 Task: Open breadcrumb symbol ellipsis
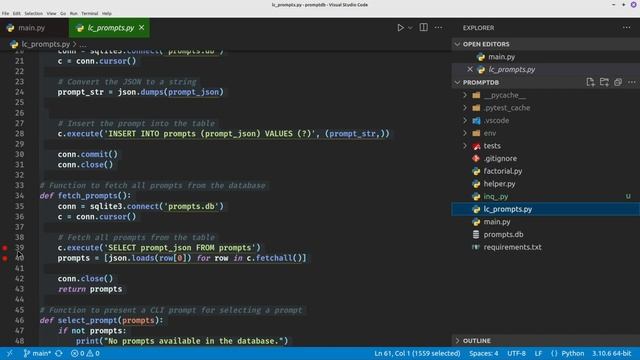(x=83, y=44)
